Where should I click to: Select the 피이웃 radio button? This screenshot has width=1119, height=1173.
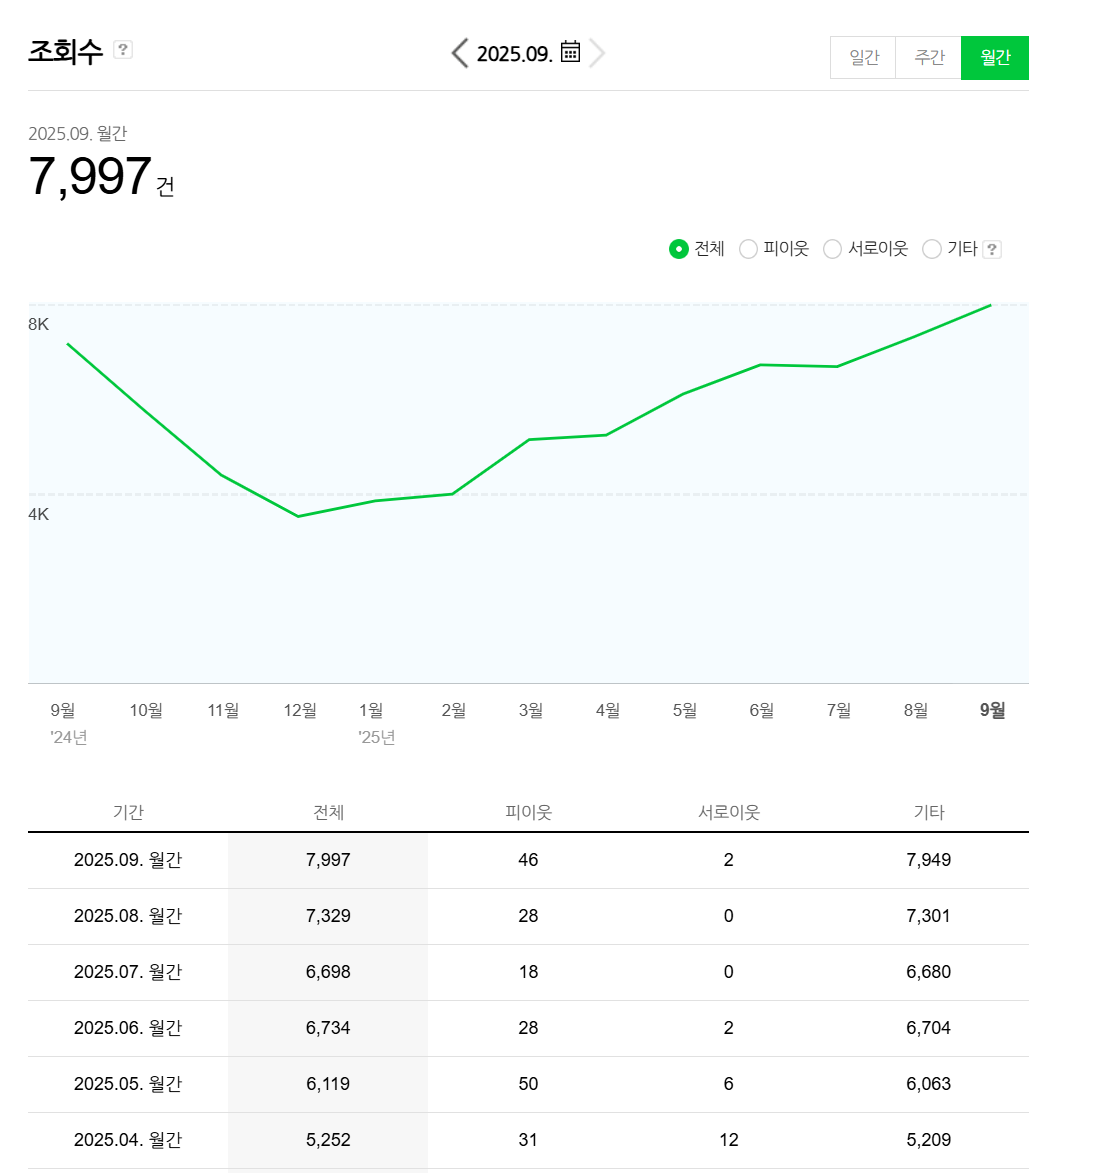pos(748,249)
